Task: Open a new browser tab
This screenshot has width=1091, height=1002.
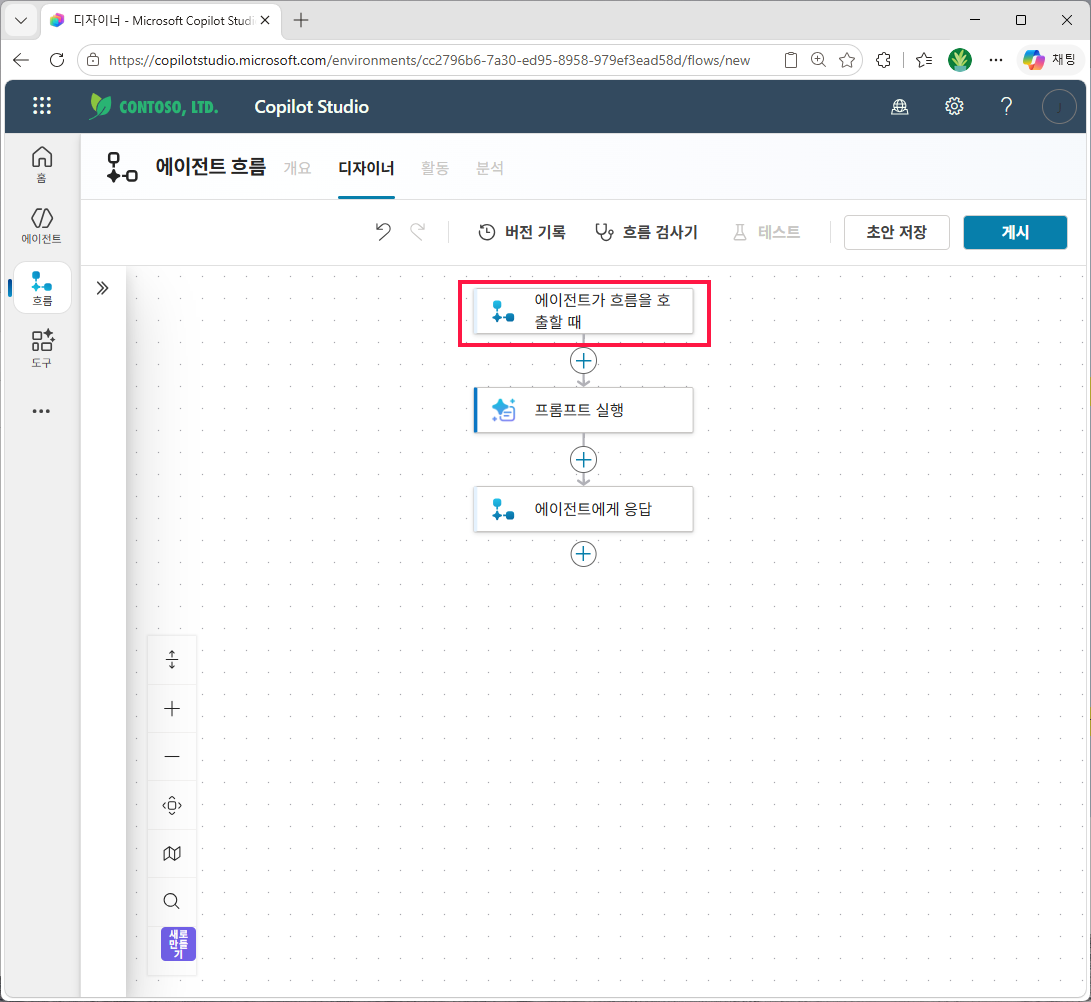Action: coord(301,20)
